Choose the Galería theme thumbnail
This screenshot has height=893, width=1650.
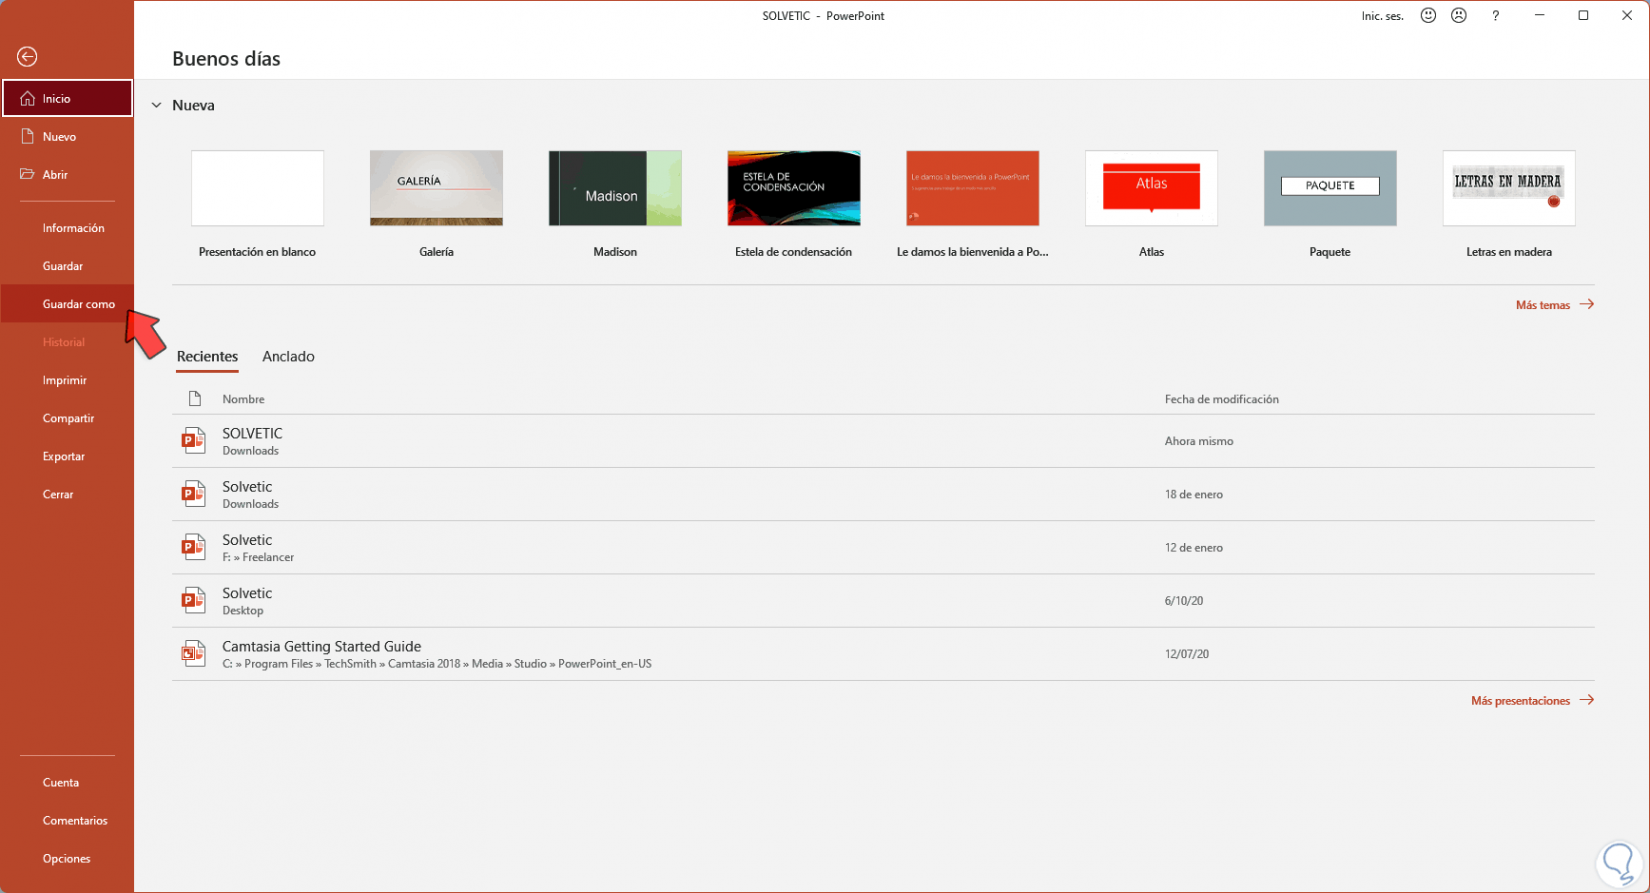tap(436, 188)
